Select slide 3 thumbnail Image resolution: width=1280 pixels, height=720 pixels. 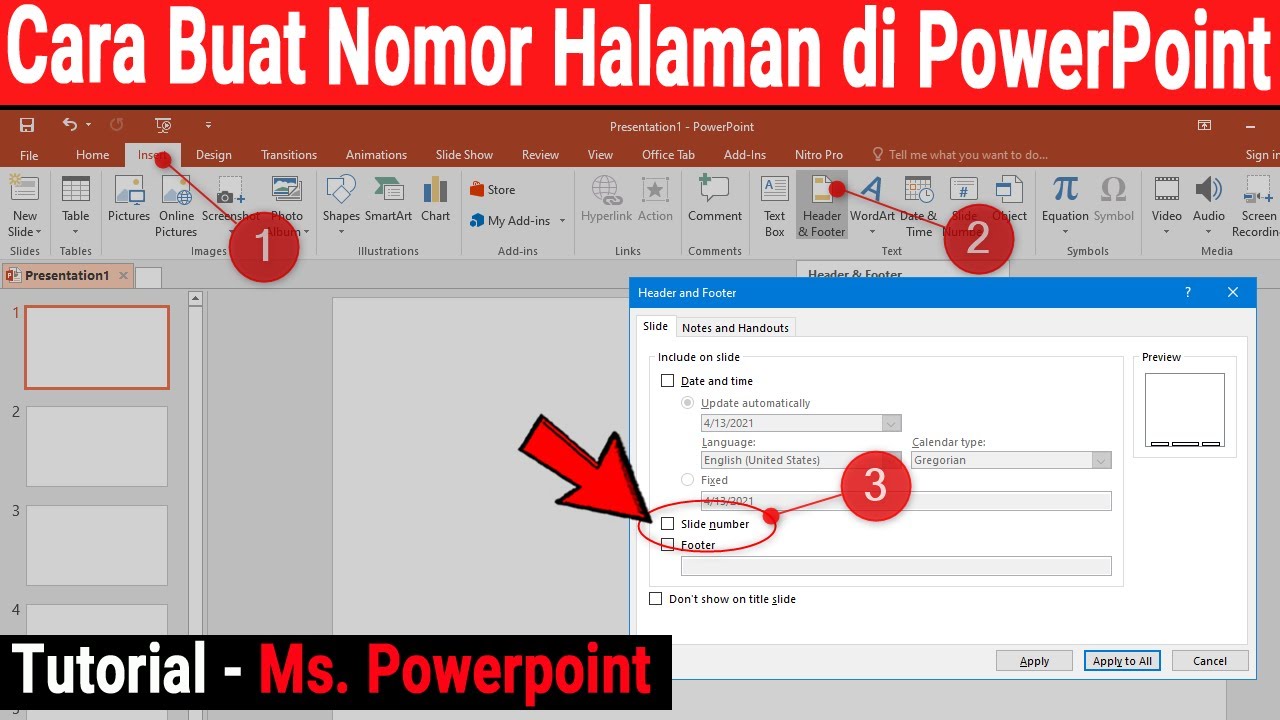click(x=97, y=545)
